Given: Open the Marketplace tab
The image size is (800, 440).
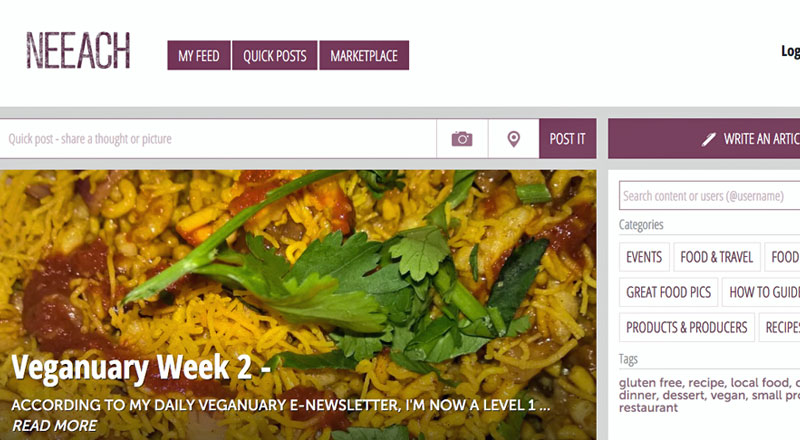Looking at the screenshot, I should click(x=364, y=55).
